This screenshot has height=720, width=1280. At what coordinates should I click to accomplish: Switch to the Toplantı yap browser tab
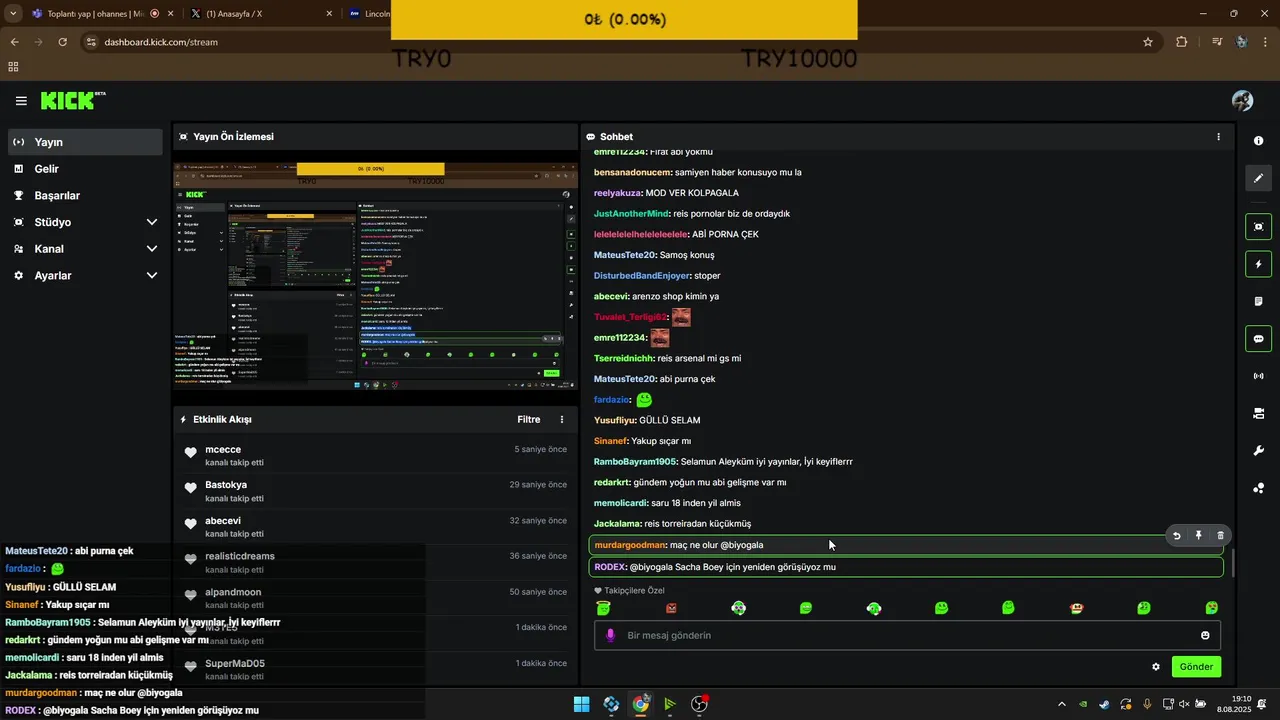[x=102, y=14]
